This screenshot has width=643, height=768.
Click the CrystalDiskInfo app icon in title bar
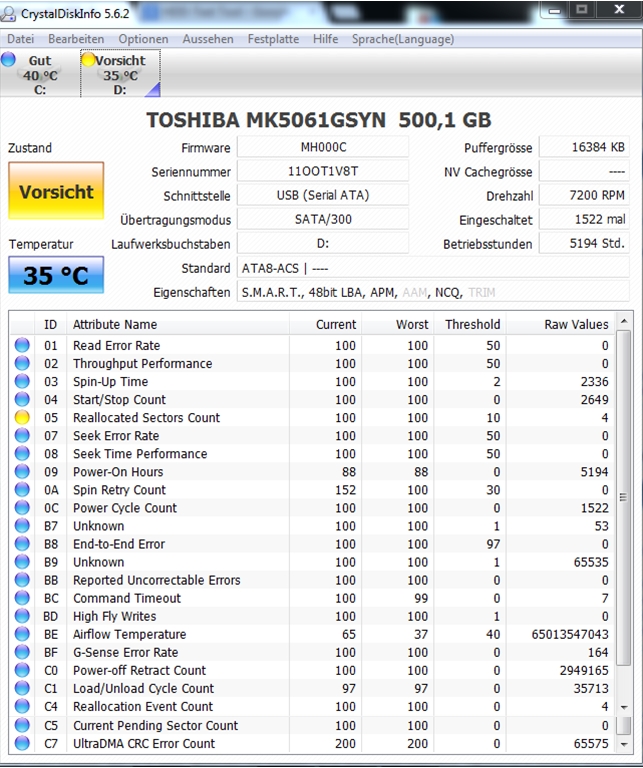click(x=8, y=14)
